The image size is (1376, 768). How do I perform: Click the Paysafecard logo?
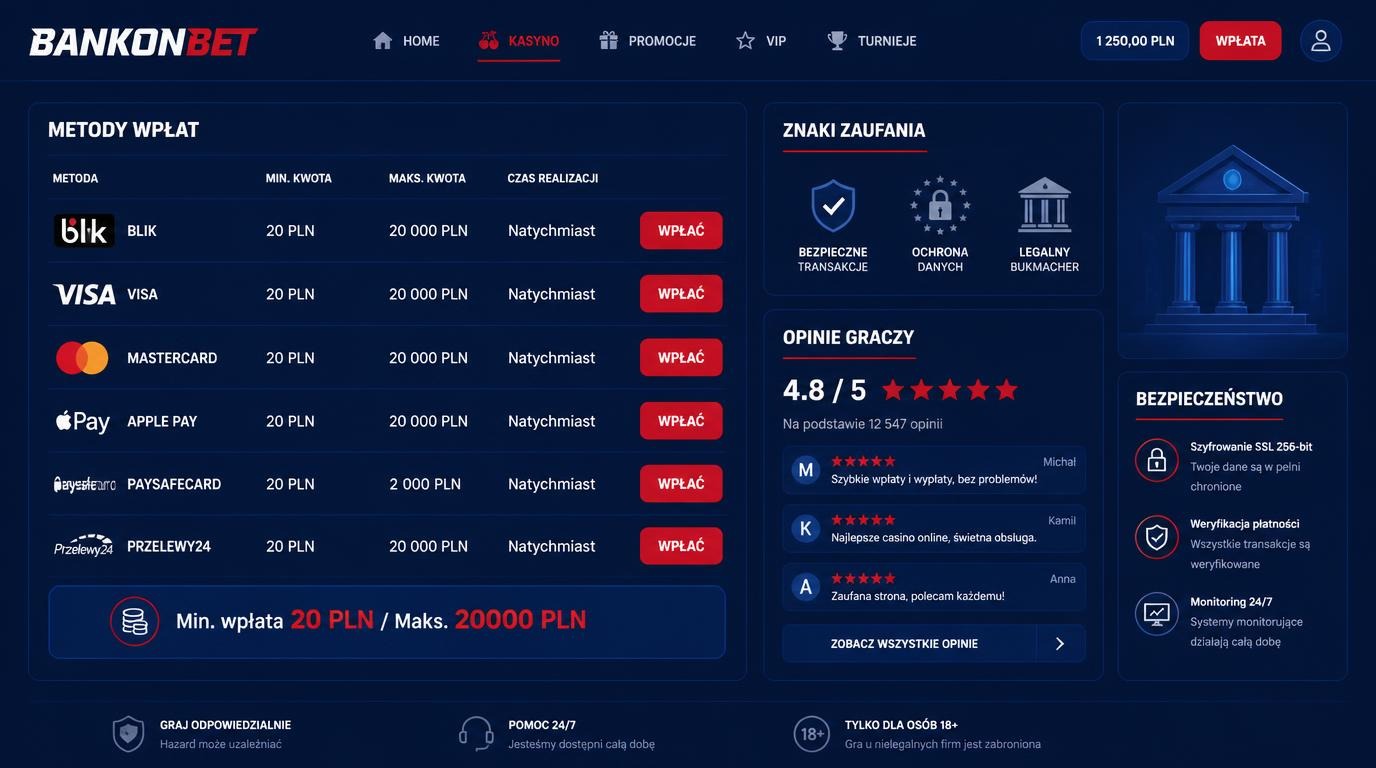(x=84, y=484)
